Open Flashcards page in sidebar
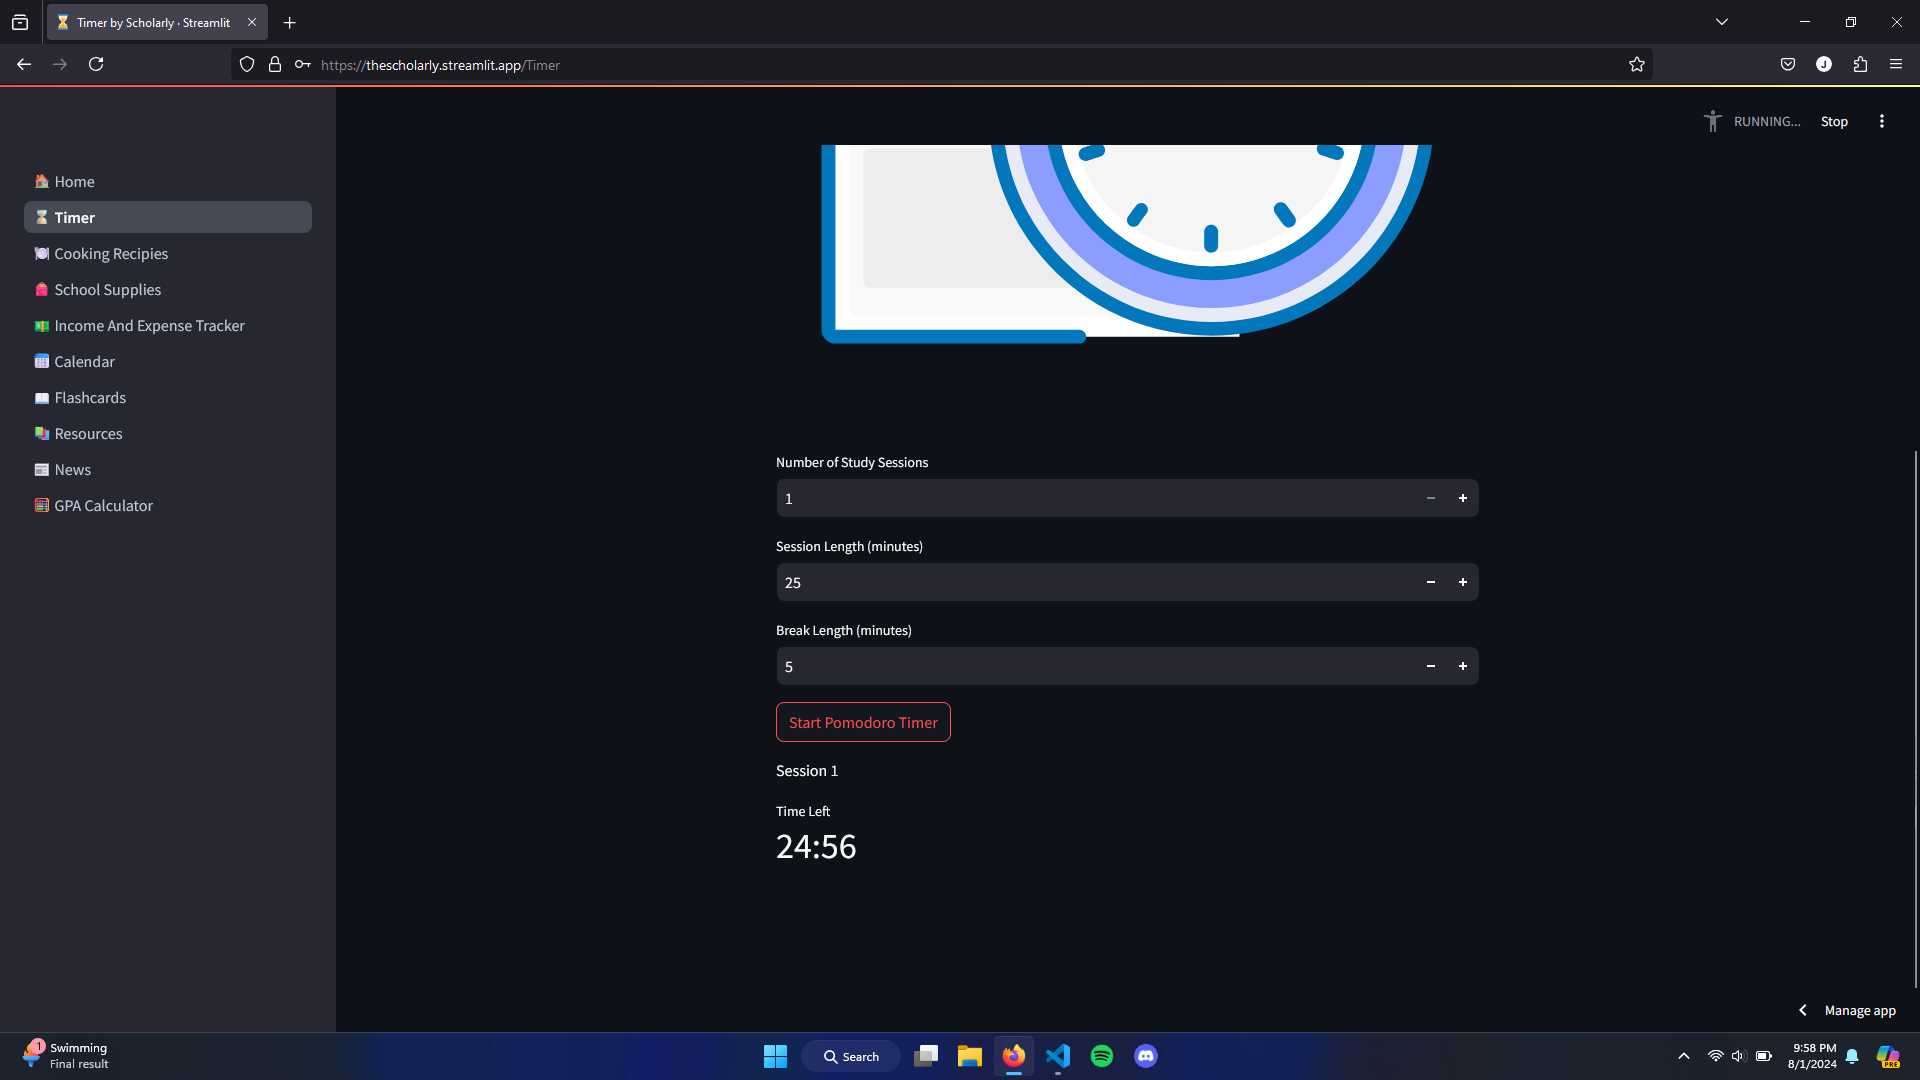Viewport: 1920px width, 1080px height. click(90, 398)
